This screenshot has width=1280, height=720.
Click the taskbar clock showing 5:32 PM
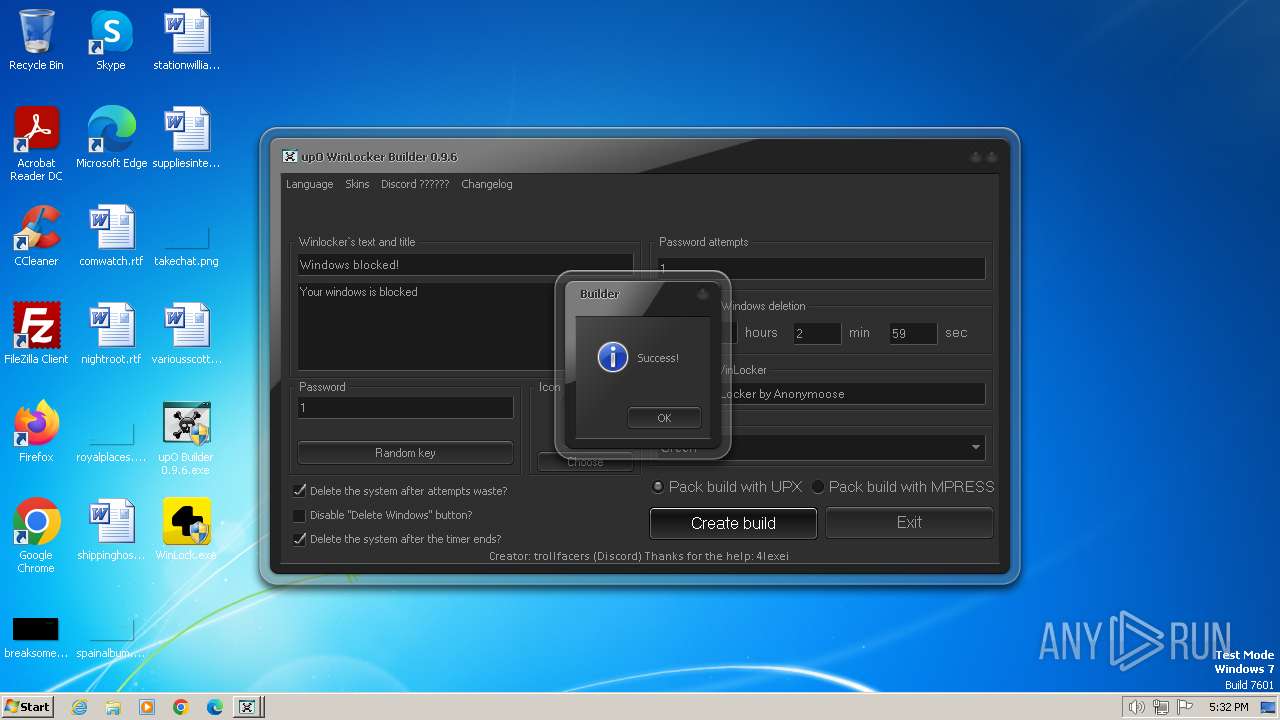click(x=1228, y=707)
